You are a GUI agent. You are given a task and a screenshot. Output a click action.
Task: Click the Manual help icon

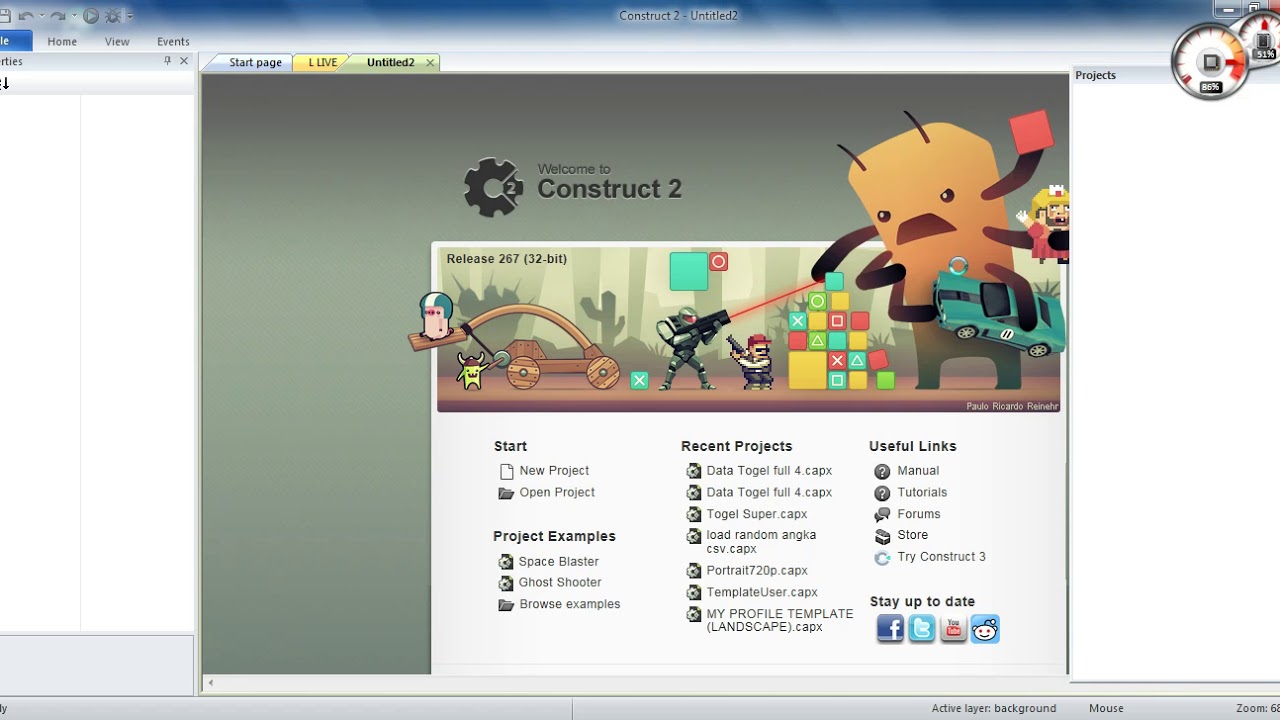tap(882, 471)
